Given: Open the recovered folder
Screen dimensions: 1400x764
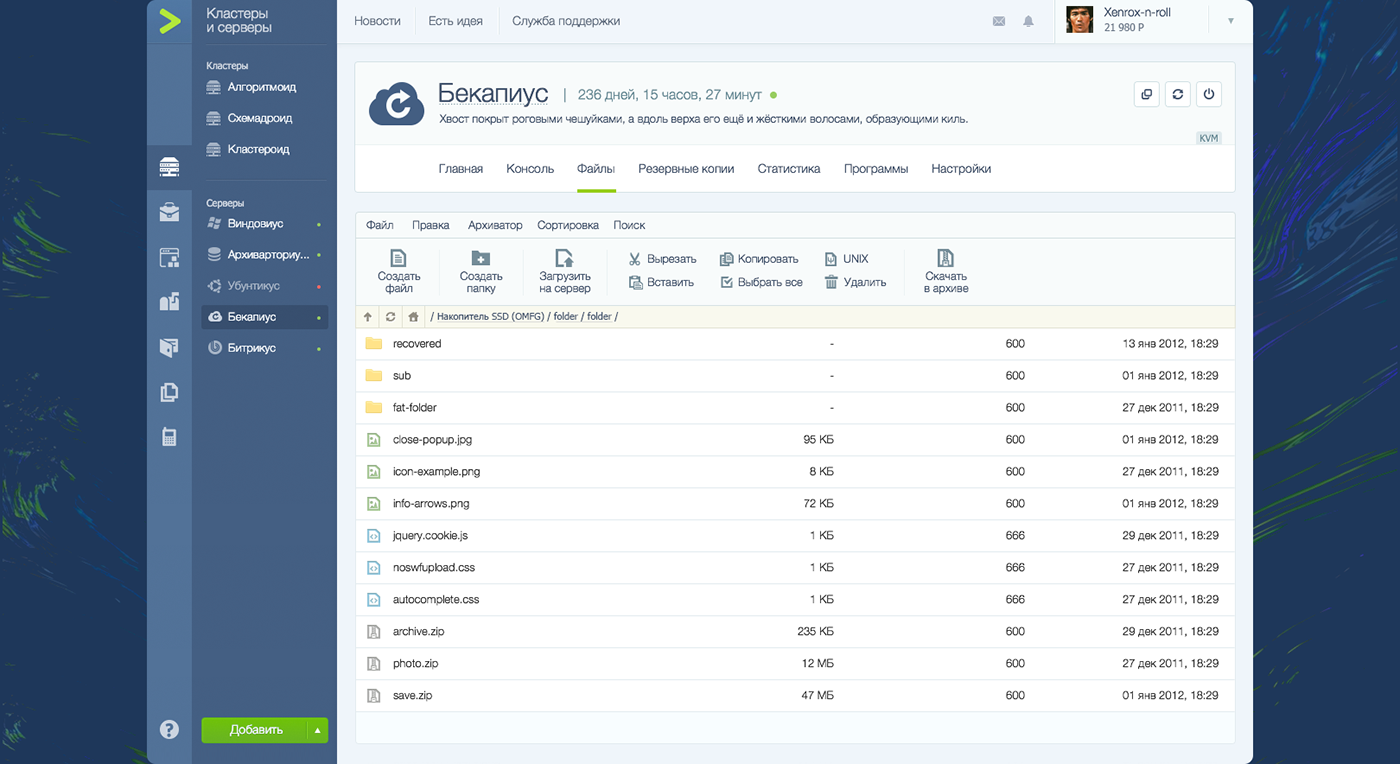Looking at the screenshot, I should click(x=416, y=343).
